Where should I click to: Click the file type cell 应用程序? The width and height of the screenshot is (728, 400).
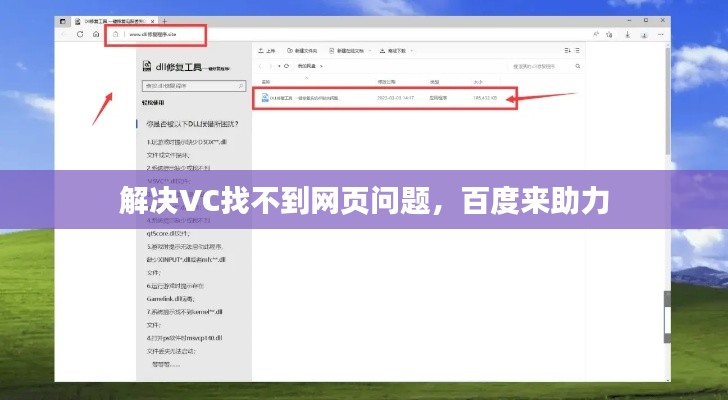tap(438, 98)
